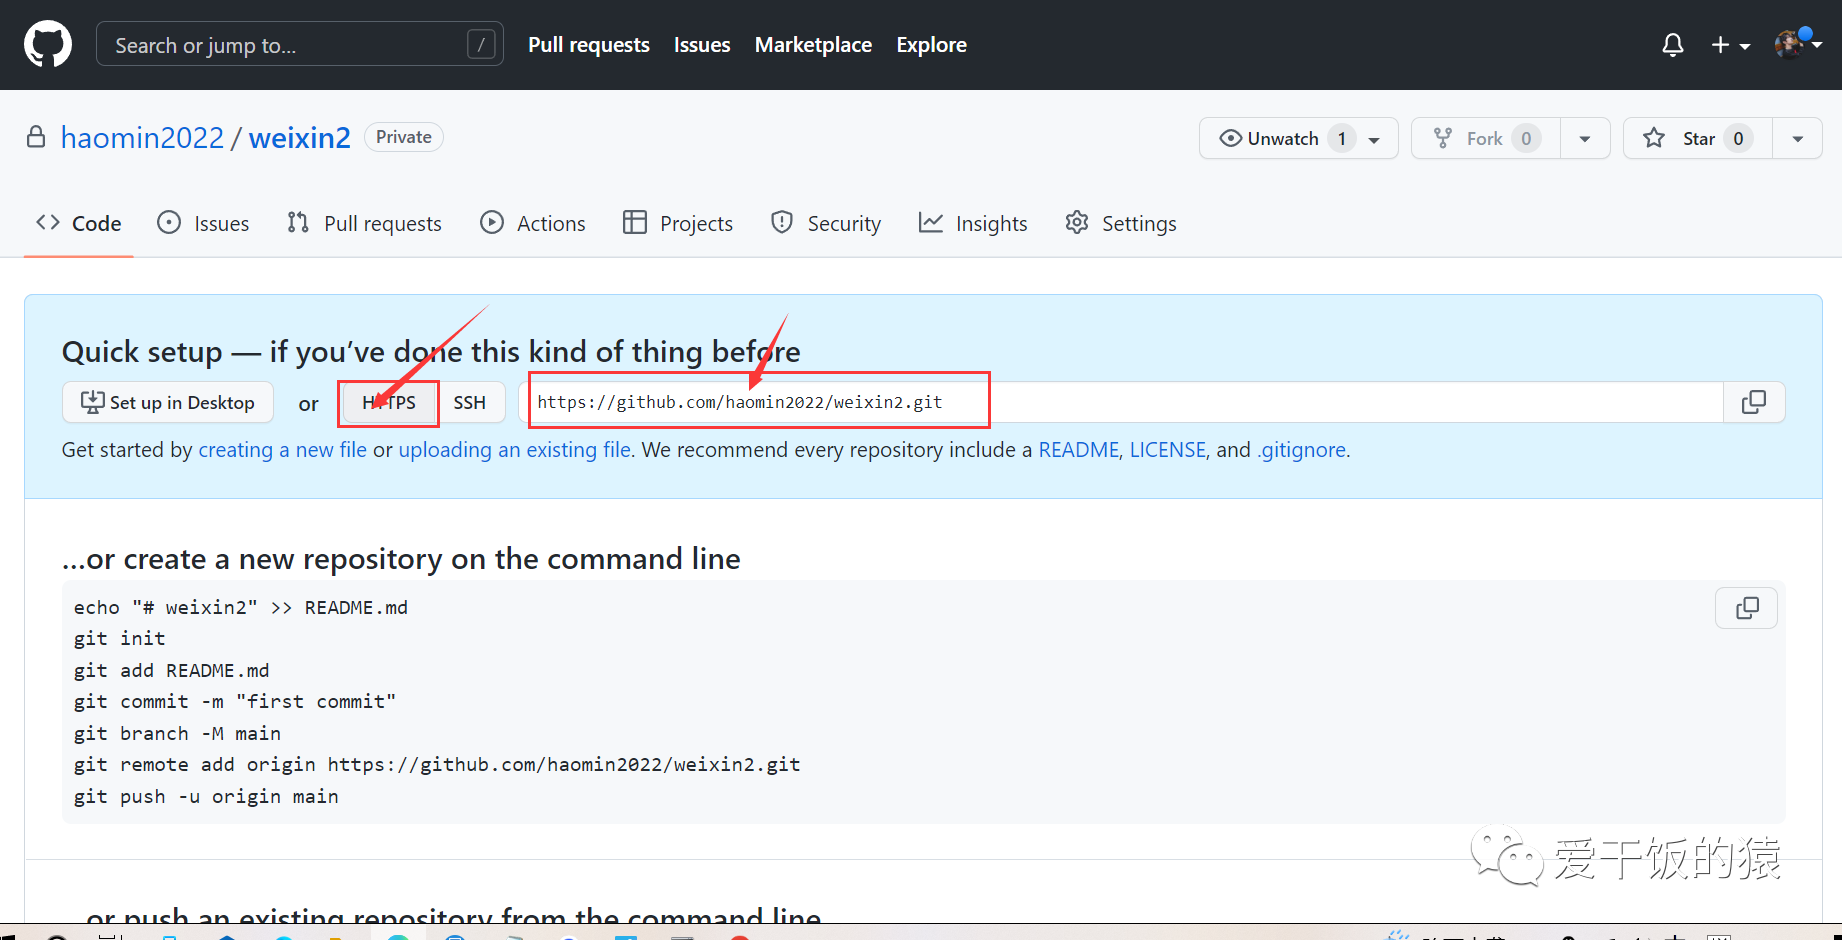This screenshot has width=1842, height=940.
Task: Click the Fork count badge 0
Action: [1526, 139]
